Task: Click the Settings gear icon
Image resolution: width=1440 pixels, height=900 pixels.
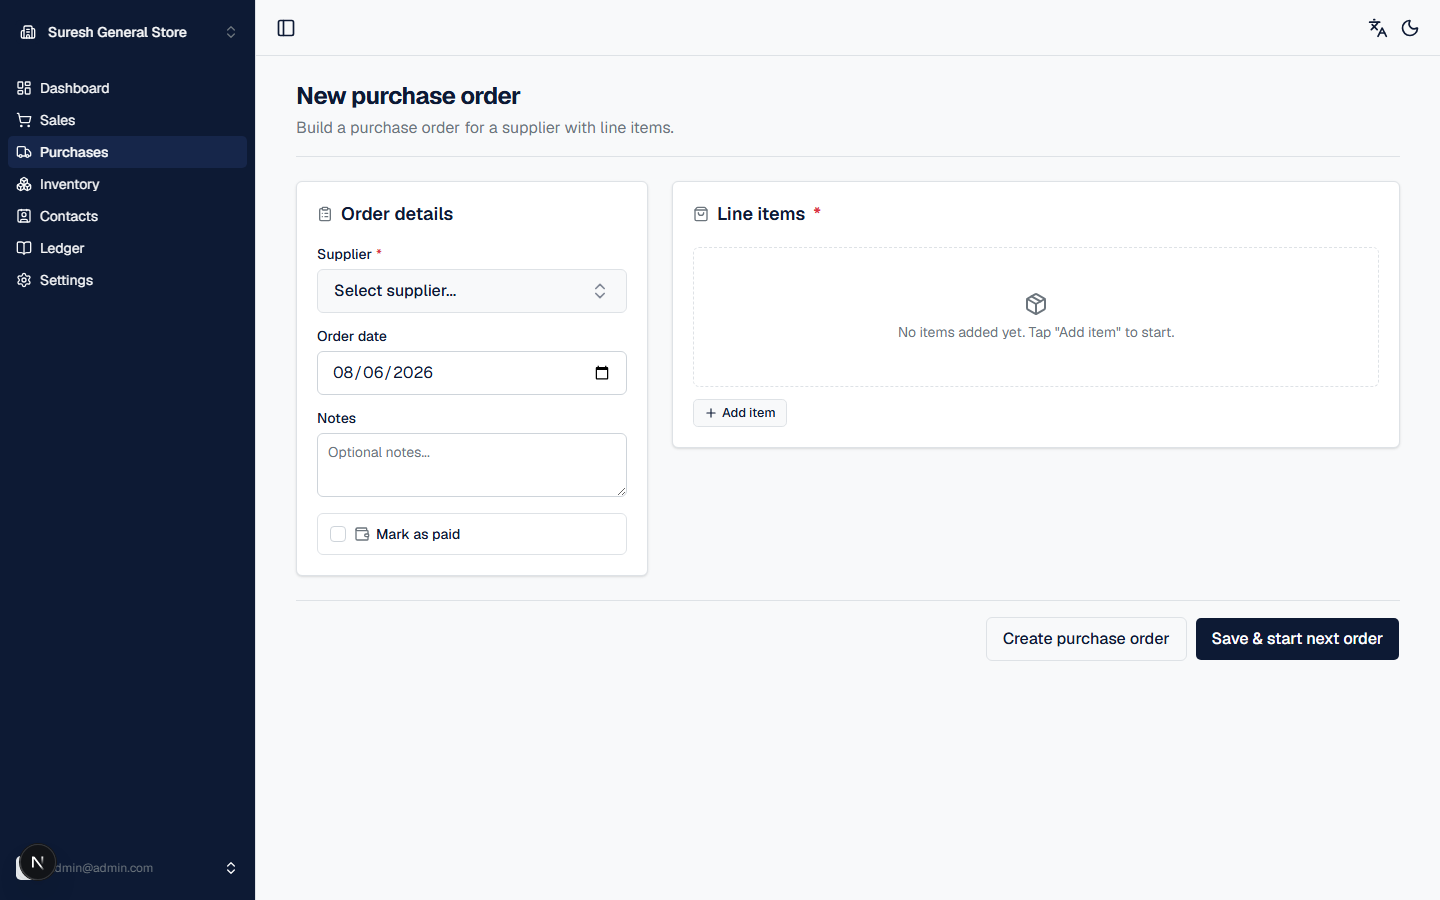Action: 24,280
